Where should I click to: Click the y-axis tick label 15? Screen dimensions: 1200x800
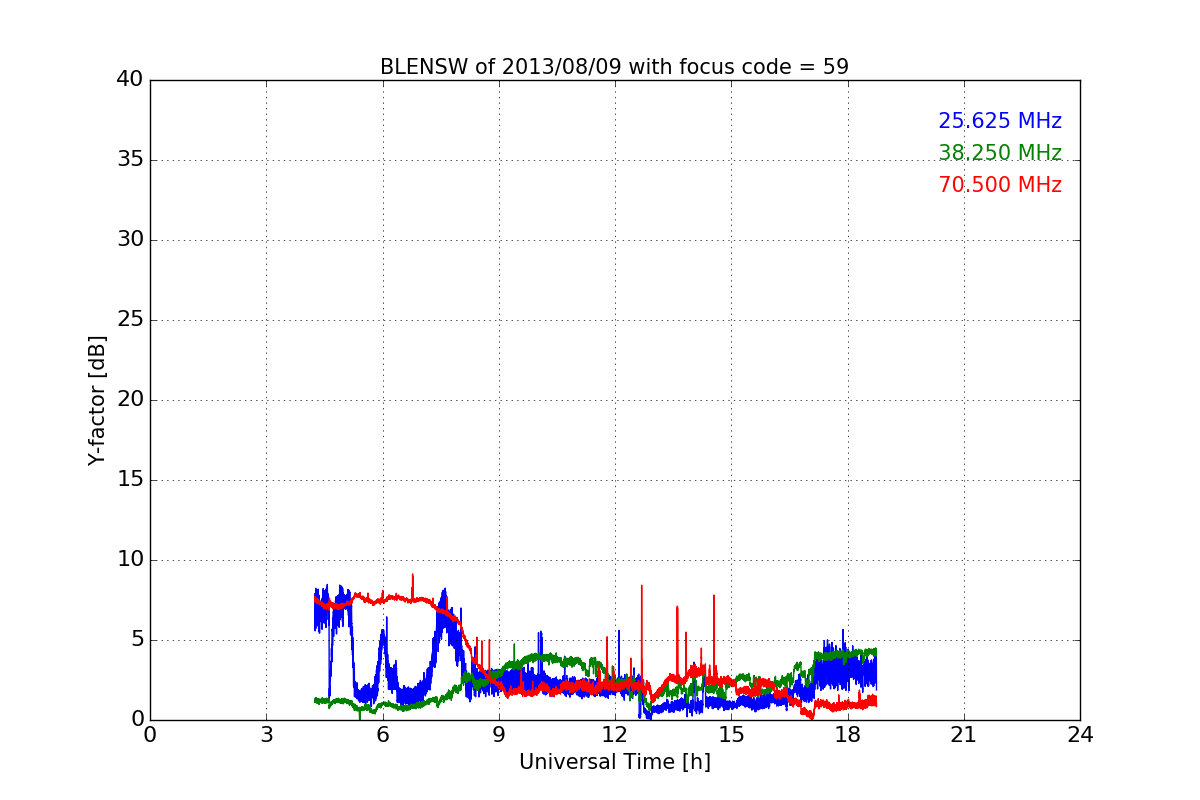pyautogui.click(x=130, y=480)
